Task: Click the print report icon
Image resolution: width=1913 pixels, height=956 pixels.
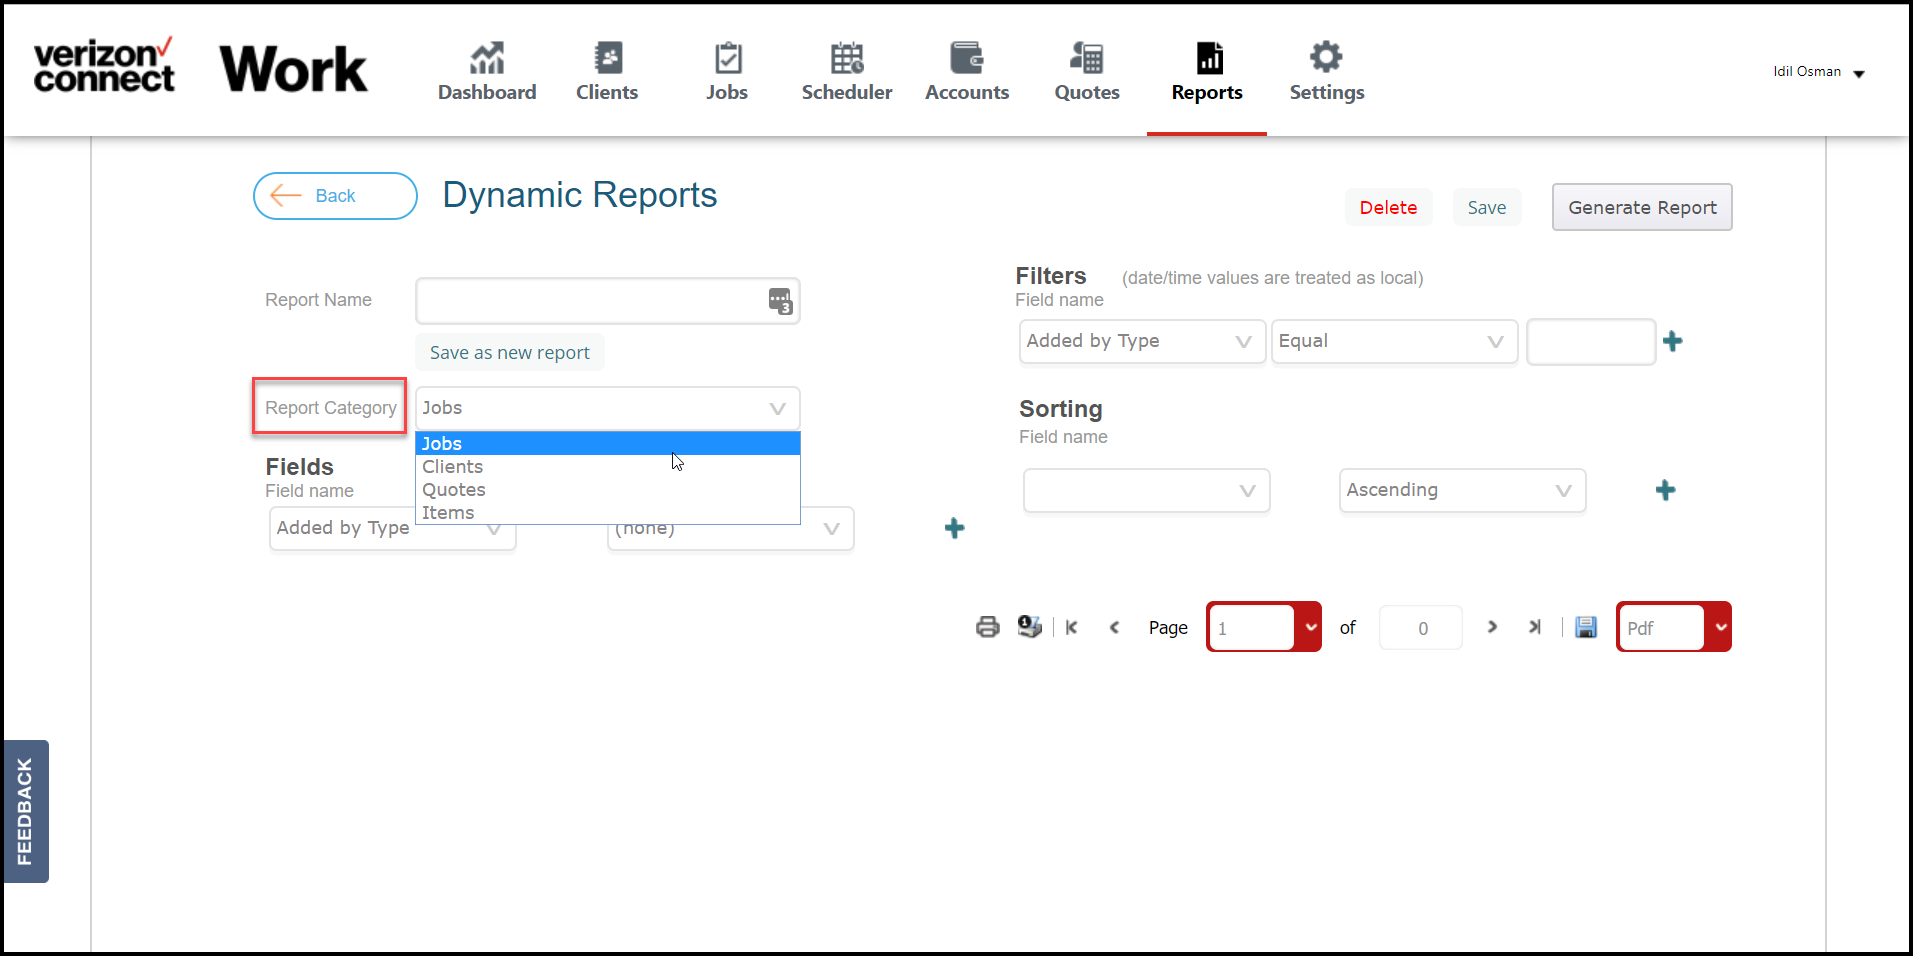Action: (988, 627)
